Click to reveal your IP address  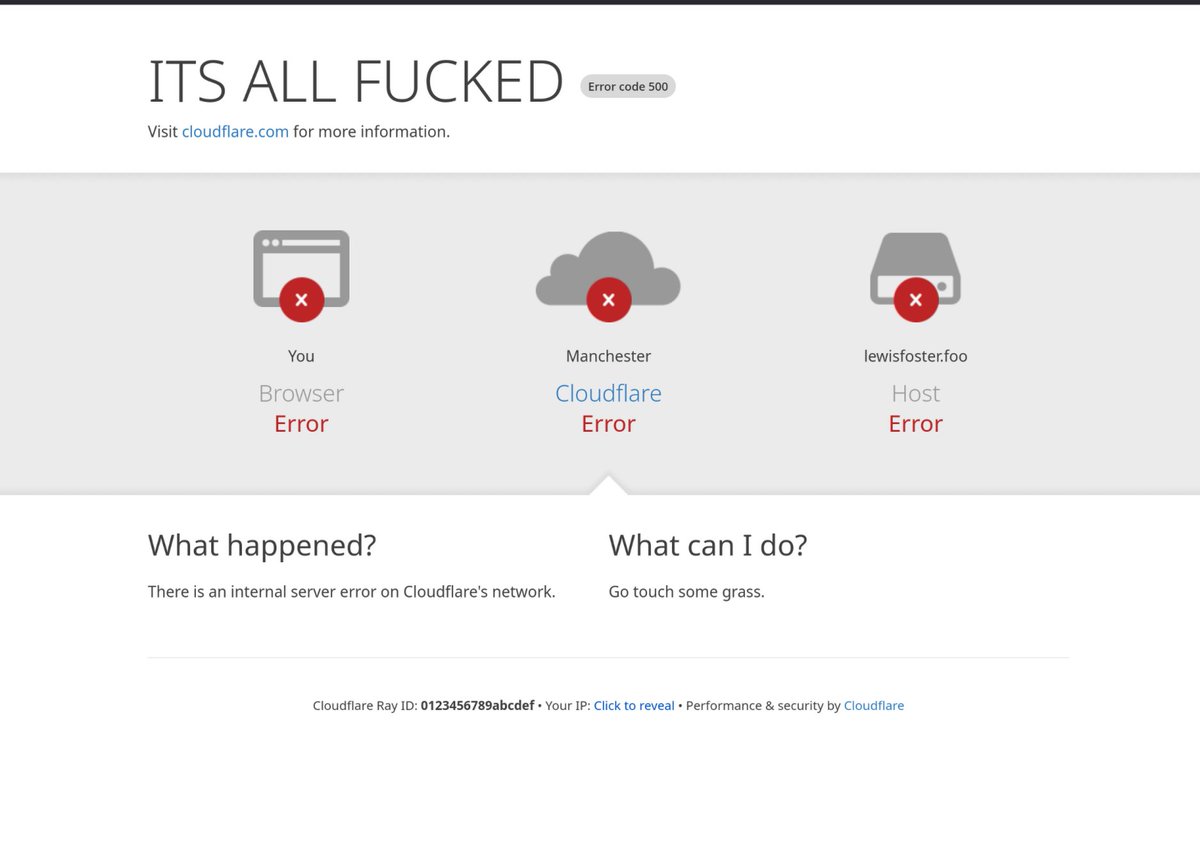[634, 705]
